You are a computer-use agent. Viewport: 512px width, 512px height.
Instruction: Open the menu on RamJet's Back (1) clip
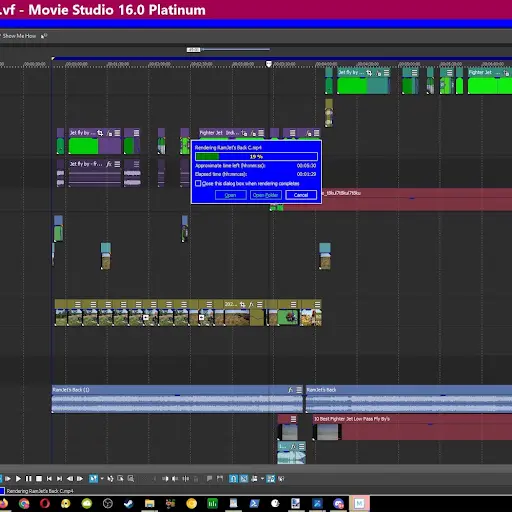point(299,390)
